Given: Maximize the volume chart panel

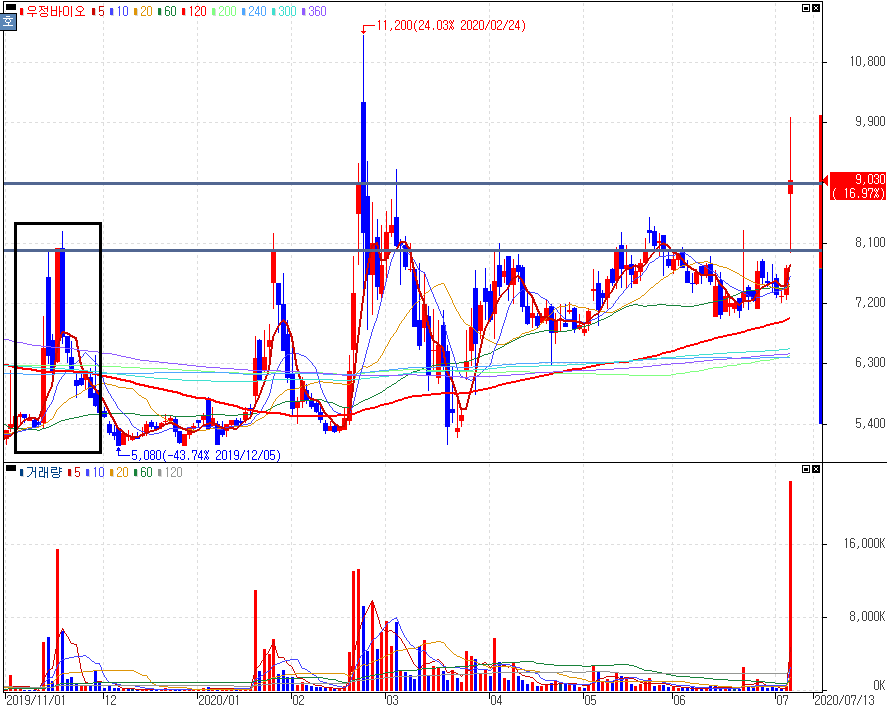Looking at the screenshot, I should 806,469.
